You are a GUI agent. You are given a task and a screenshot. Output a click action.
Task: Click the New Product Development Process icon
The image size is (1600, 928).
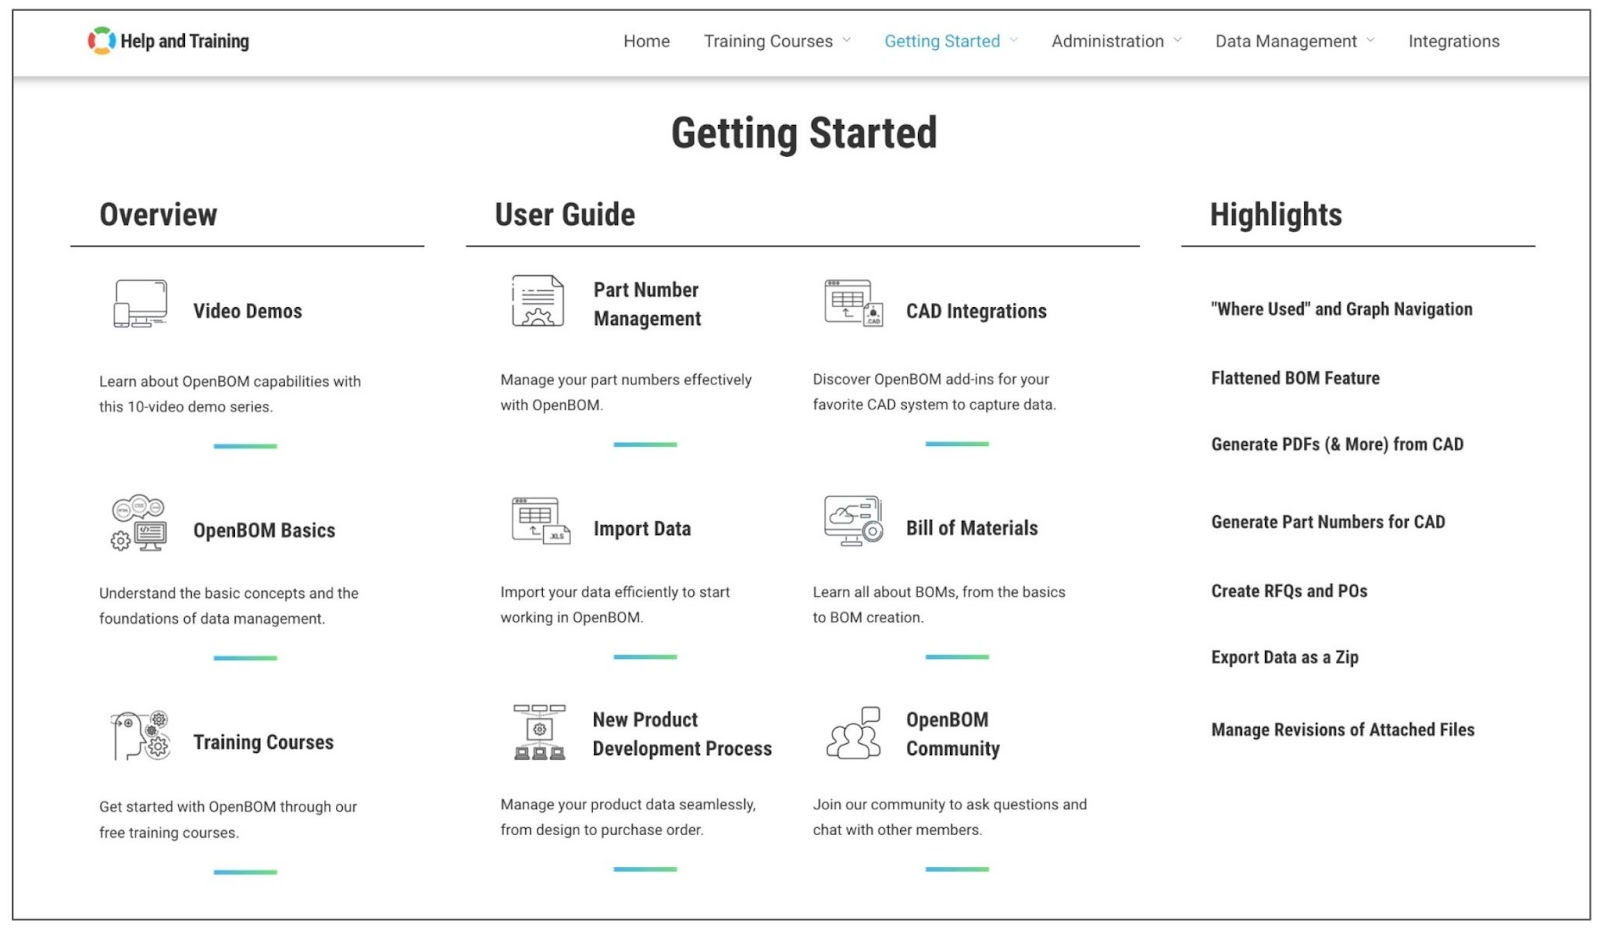[540, 732]
